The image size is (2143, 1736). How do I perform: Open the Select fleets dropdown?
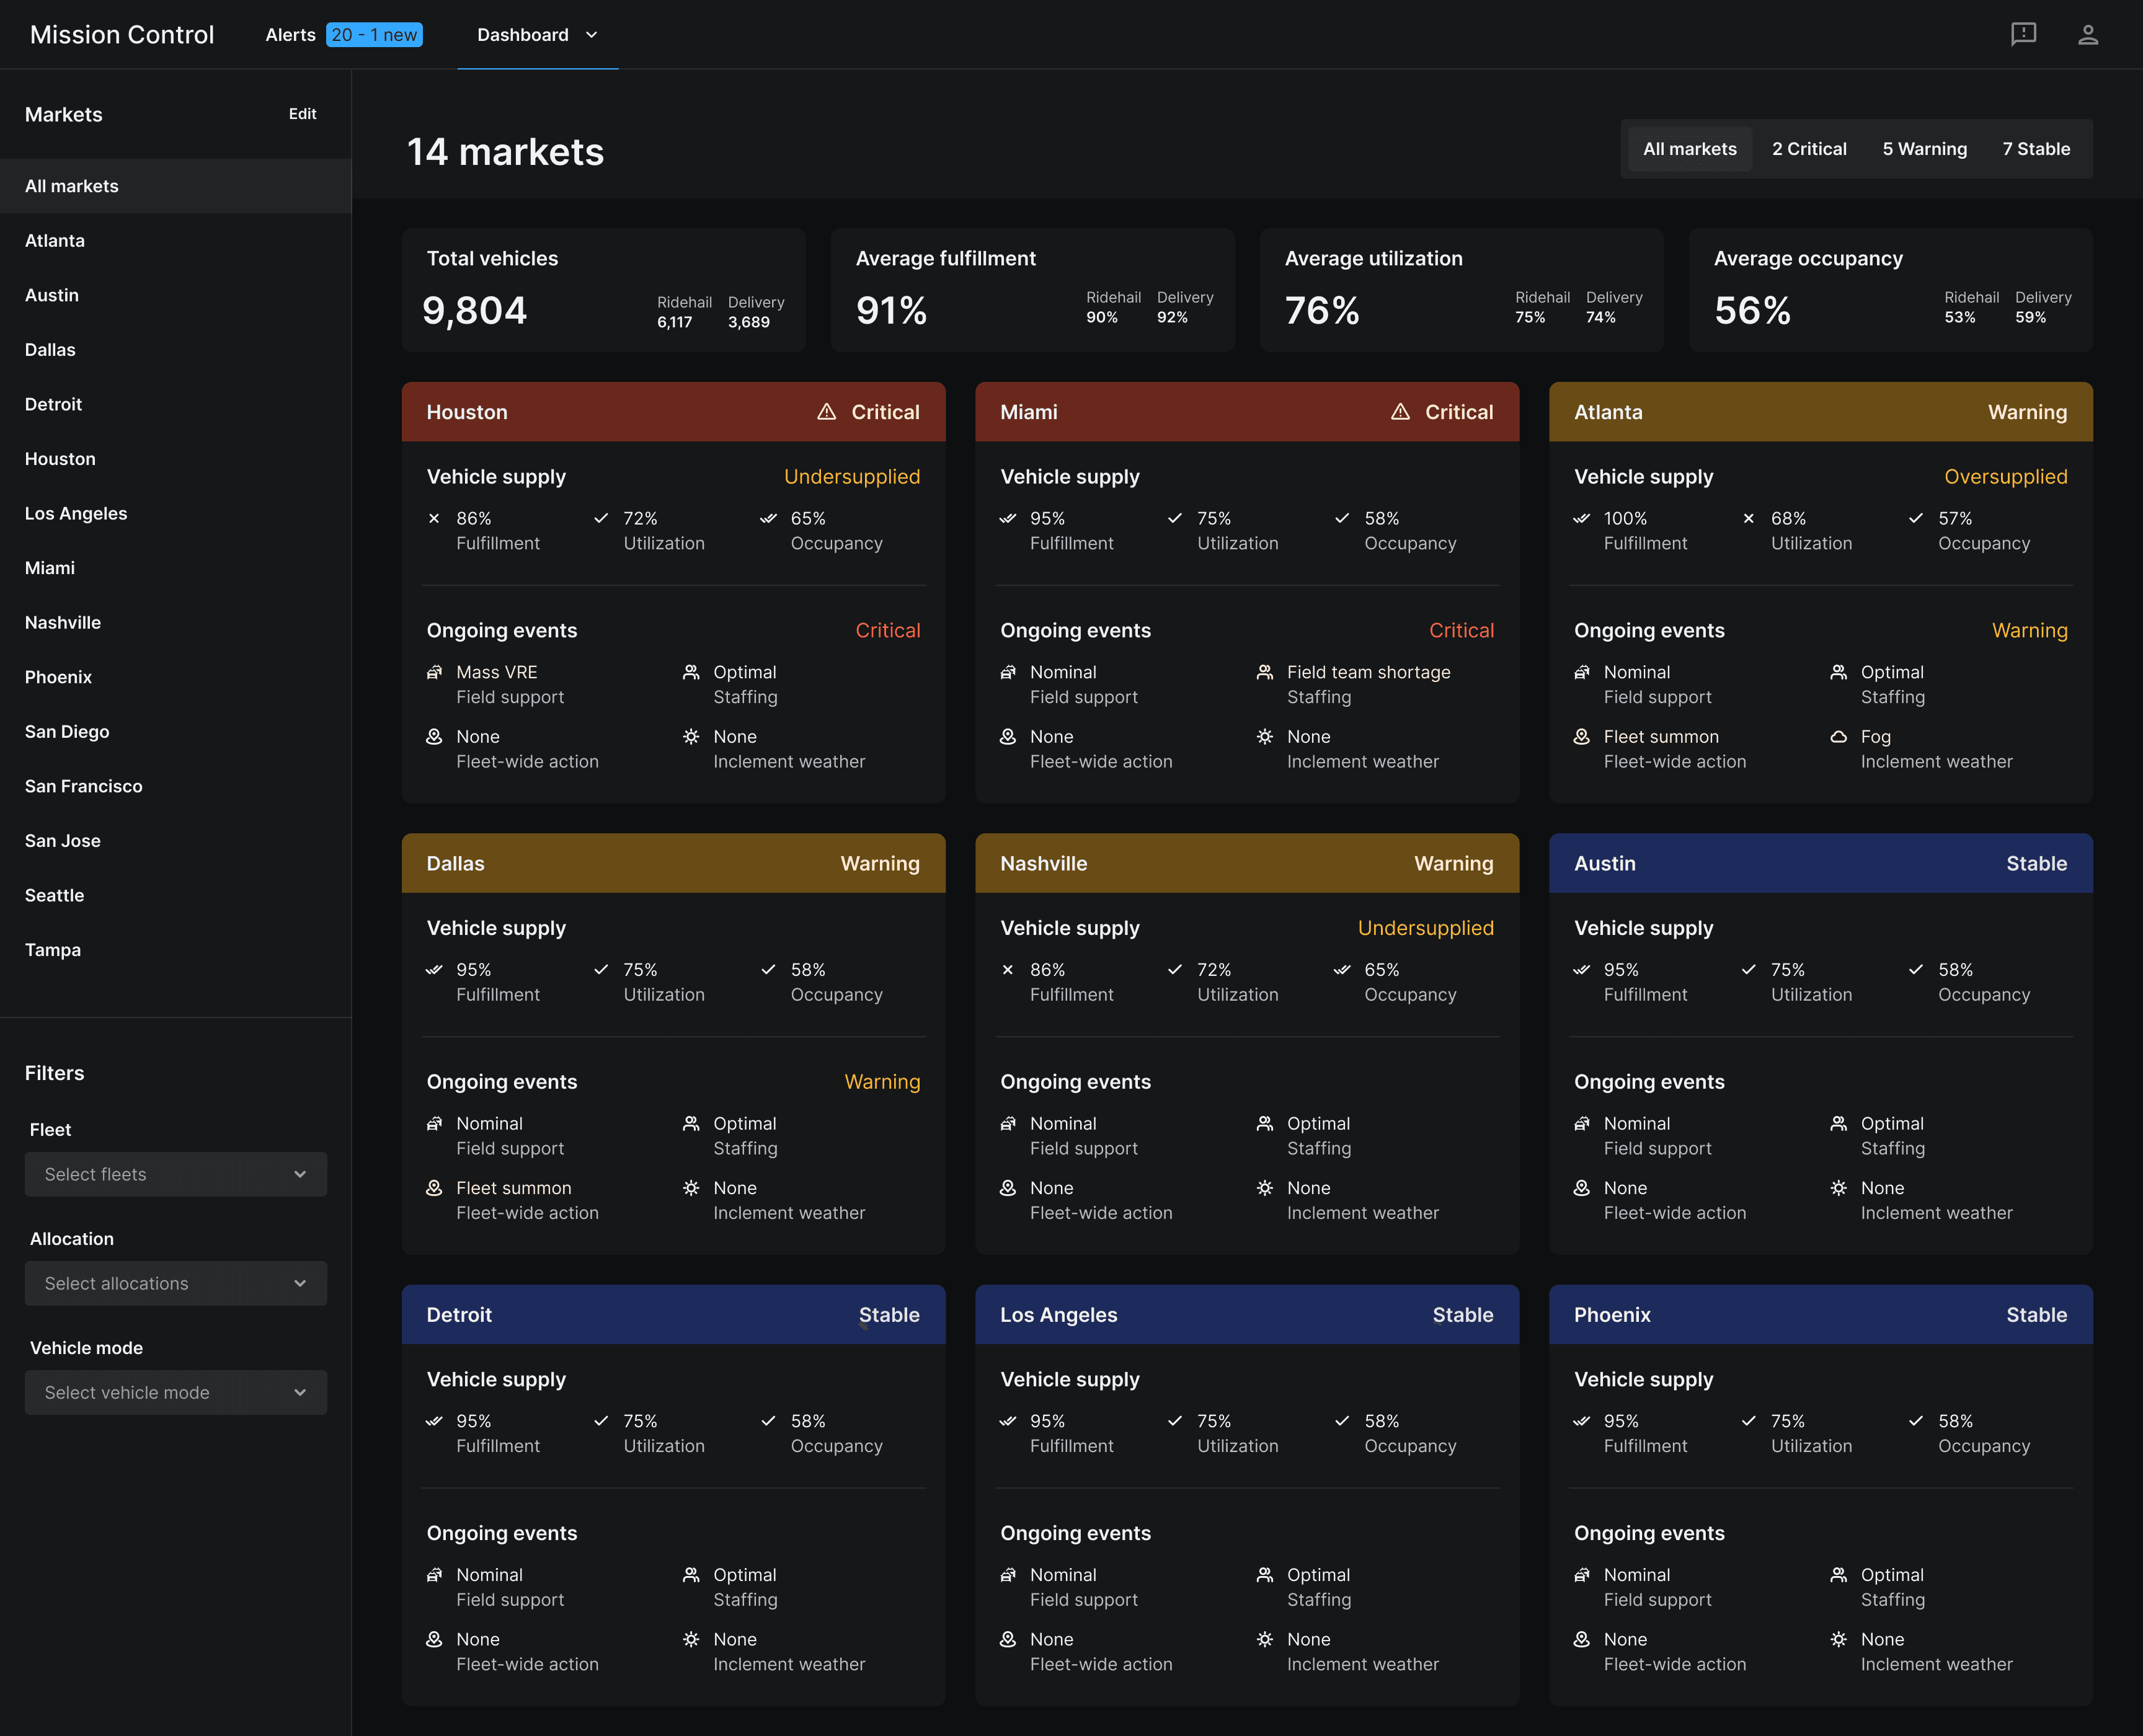pyautogui.click(x=176, y=1174)
